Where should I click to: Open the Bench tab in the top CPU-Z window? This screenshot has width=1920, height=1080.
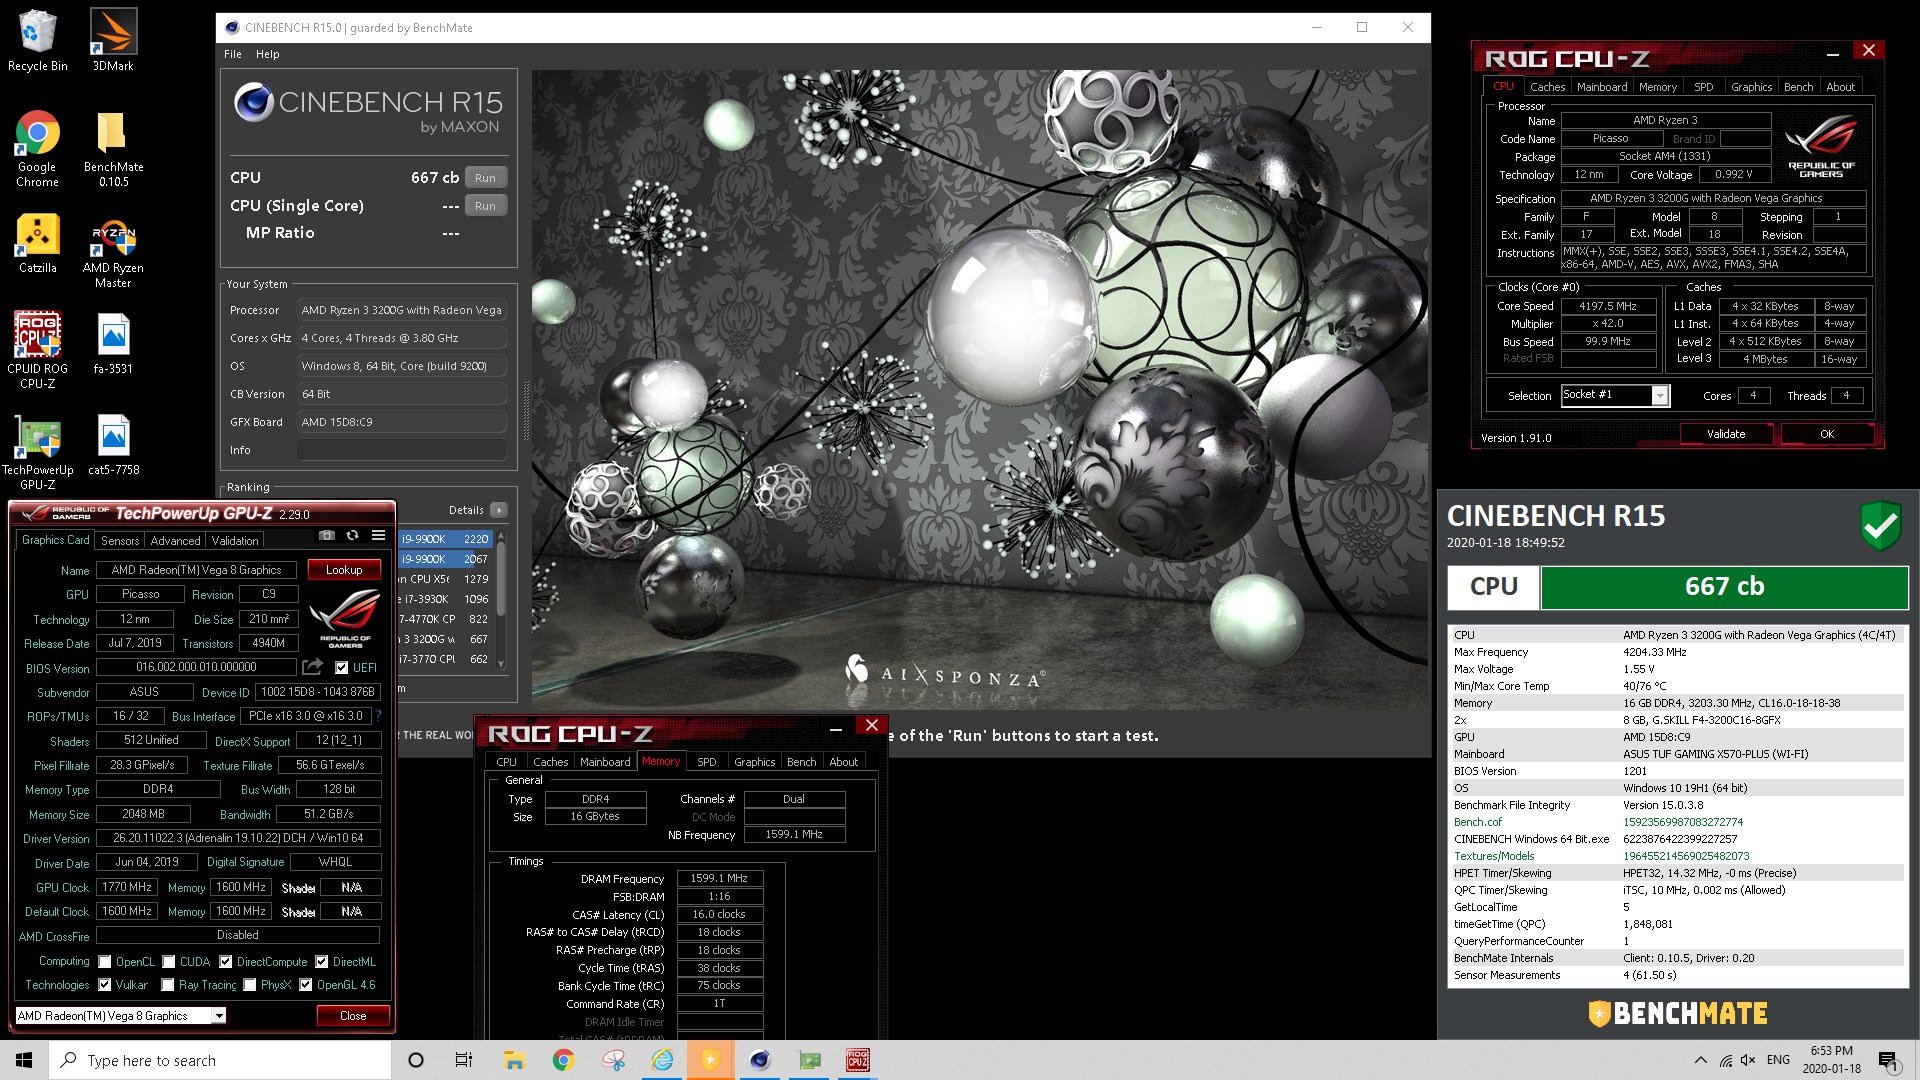[x=1798, y=87]
